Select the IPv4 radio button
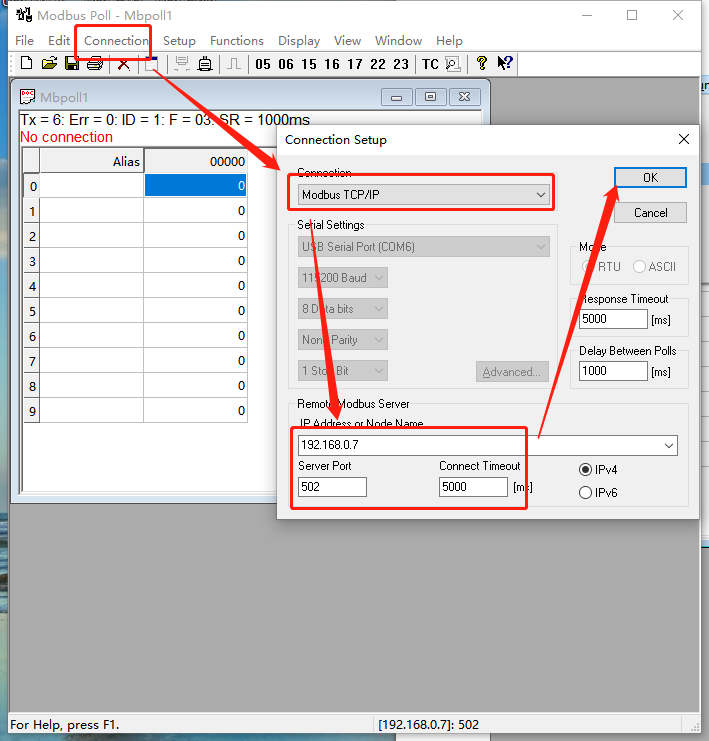Image resolution: width=709 pixels, height=741 pixels. point(586,469)
